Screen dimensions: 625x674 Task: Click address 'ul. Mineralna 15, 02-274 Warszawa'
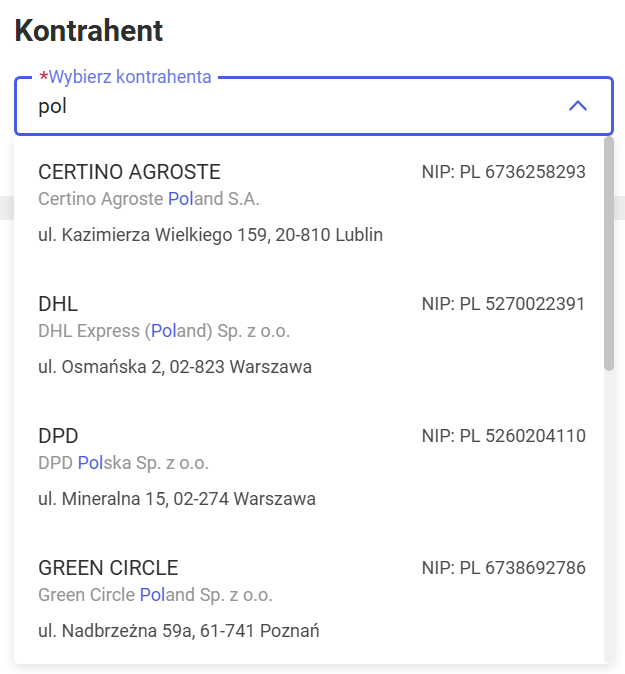tap(177, 499)
